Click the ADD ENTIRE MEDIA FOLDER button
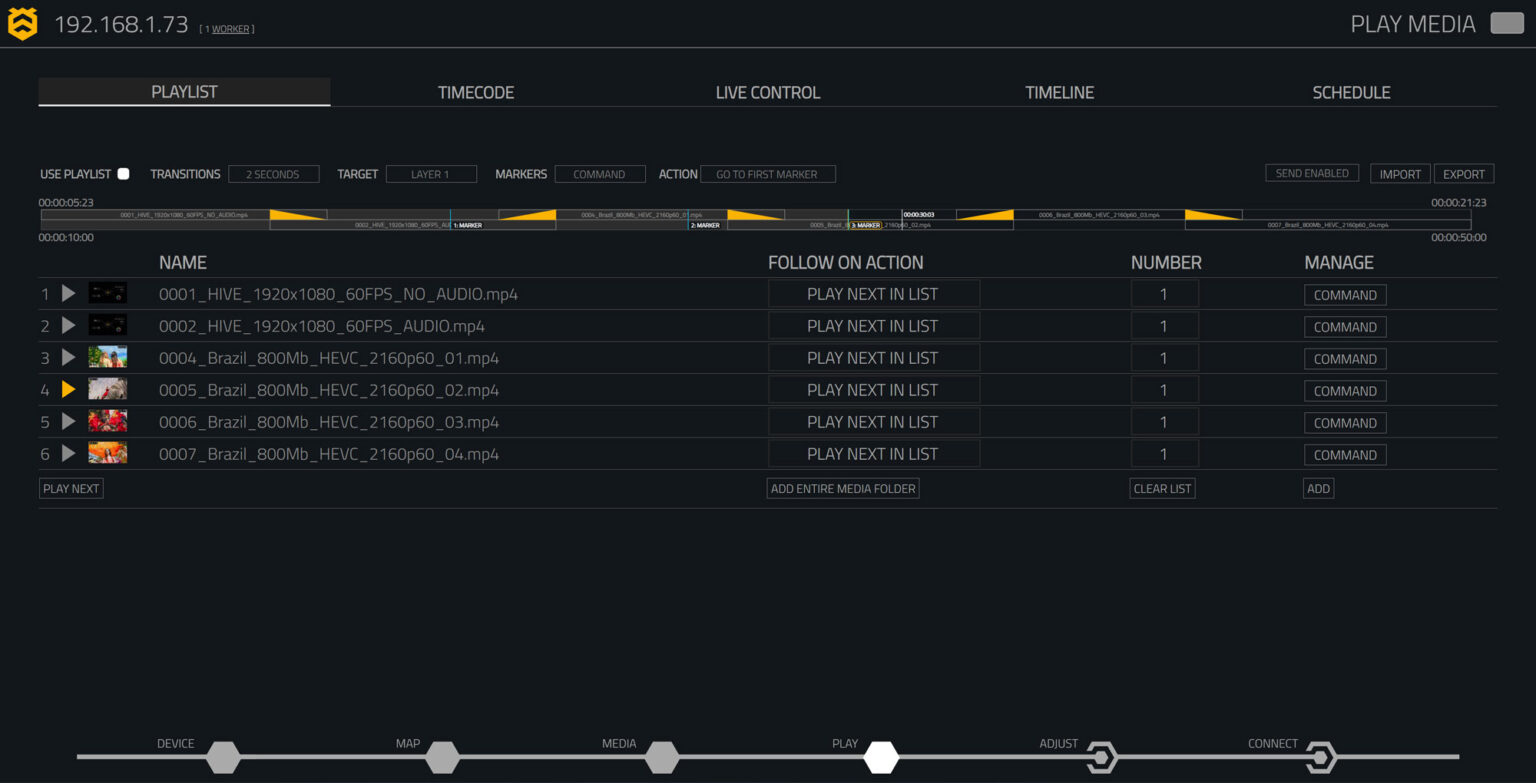Viewport: 1536px width, 783px height. click(843, 488)
